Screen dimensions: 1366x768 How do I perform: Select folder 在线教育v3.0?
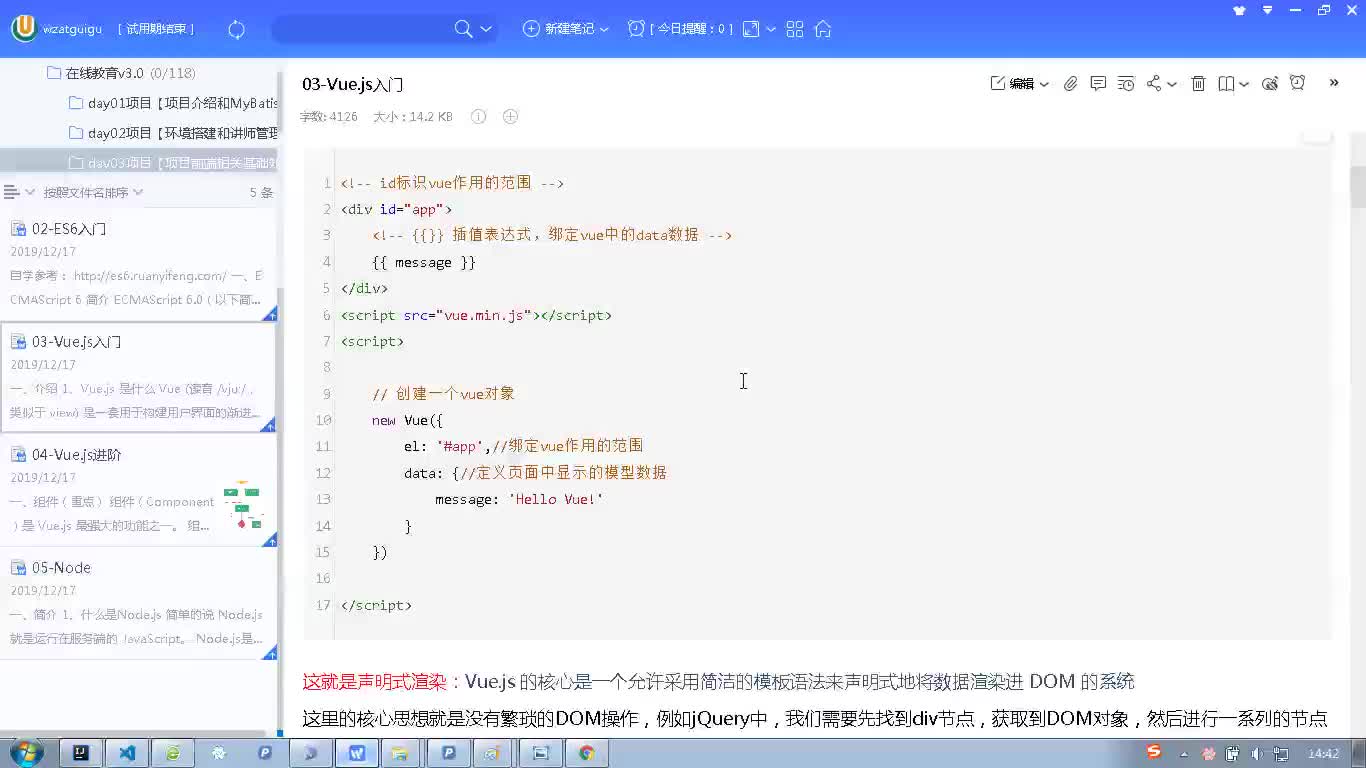point(104,73)
